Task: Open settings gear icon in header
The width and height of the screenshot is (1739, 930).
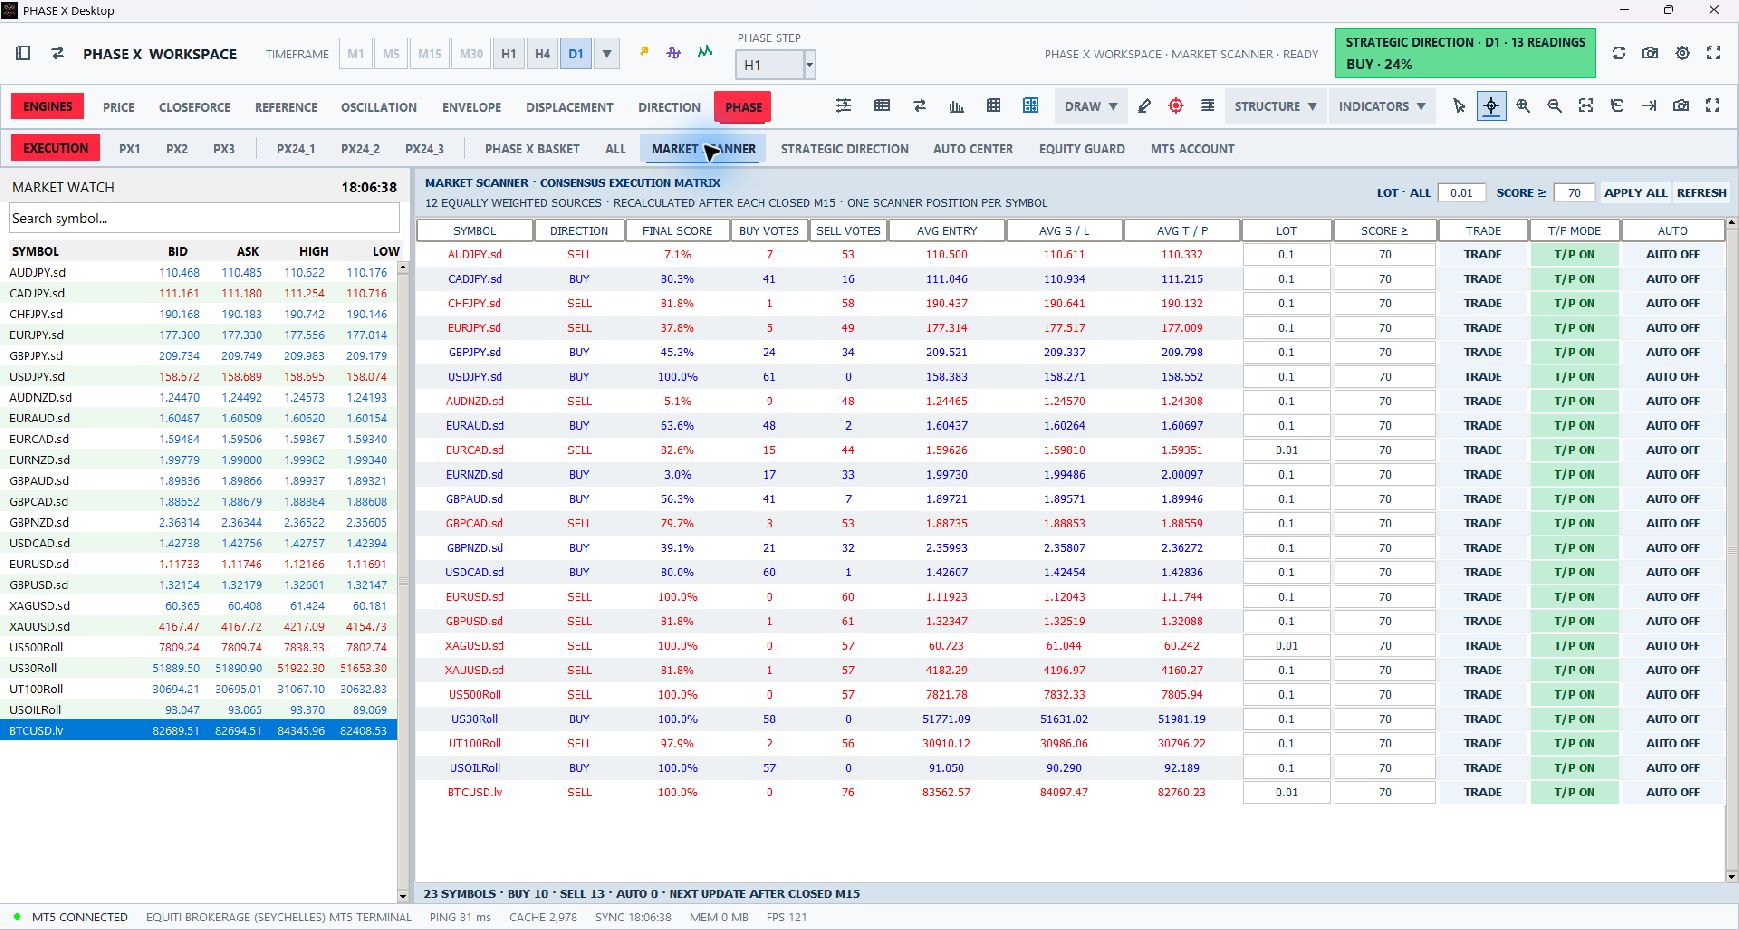Action: click(1683, 53)
